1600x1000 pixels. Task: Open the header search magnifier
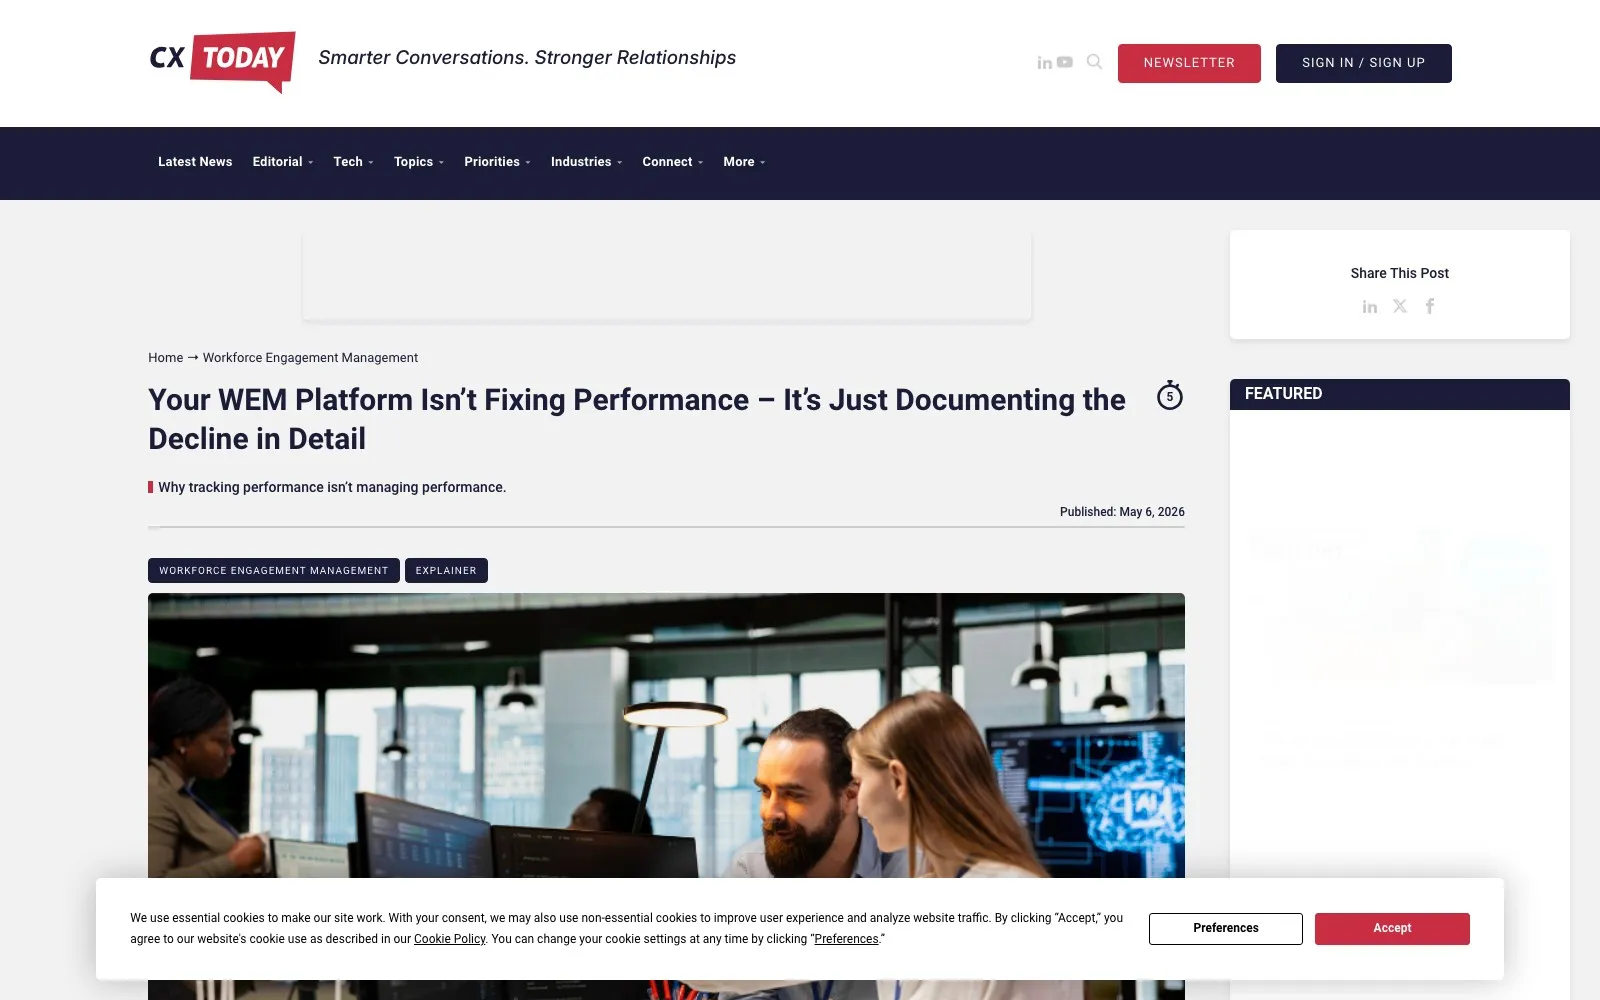coord(1094,62)
